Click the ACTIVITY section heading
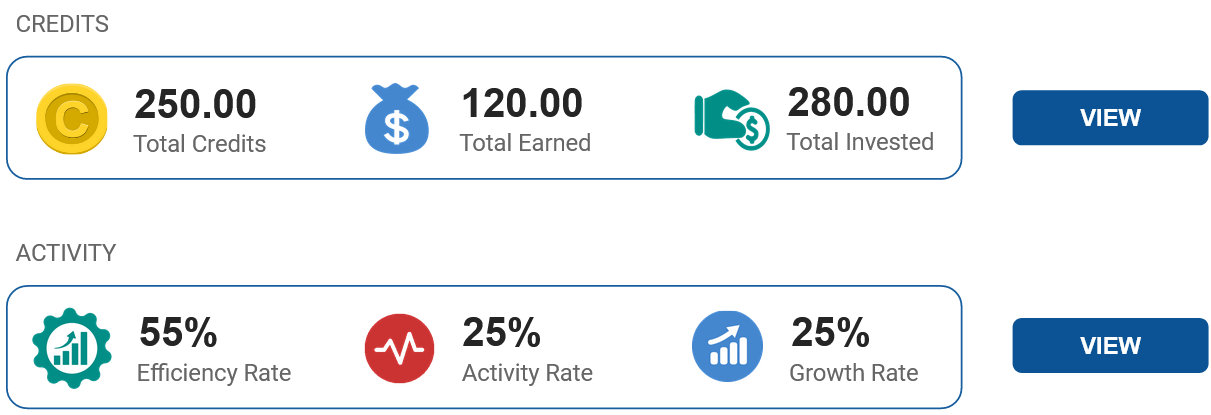Viewport: 1211px width, 415px height. click(x=66, y=253)
